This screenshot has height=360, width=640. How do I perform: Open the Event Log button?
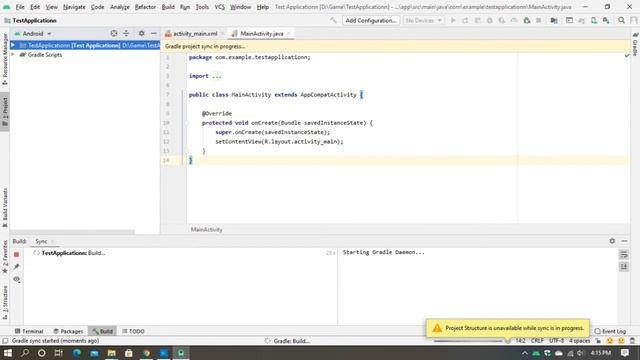[x=610, y=331]
